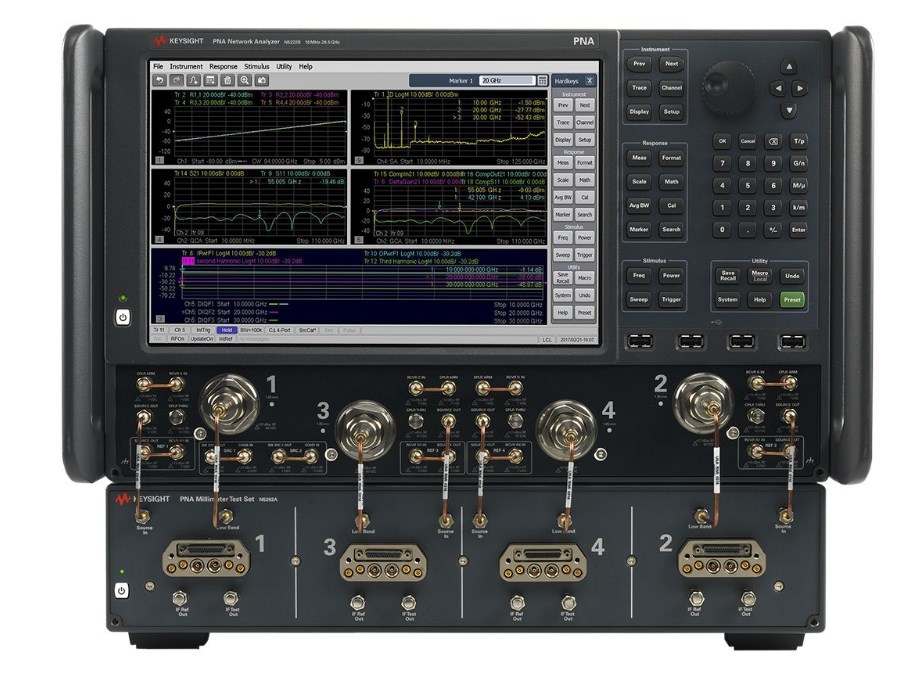This screenshot has height=693, width=924.
Task: Click the redo arrow icon in the on-screen toolbar
Action: pyautogui.click(x=176, y=80)
